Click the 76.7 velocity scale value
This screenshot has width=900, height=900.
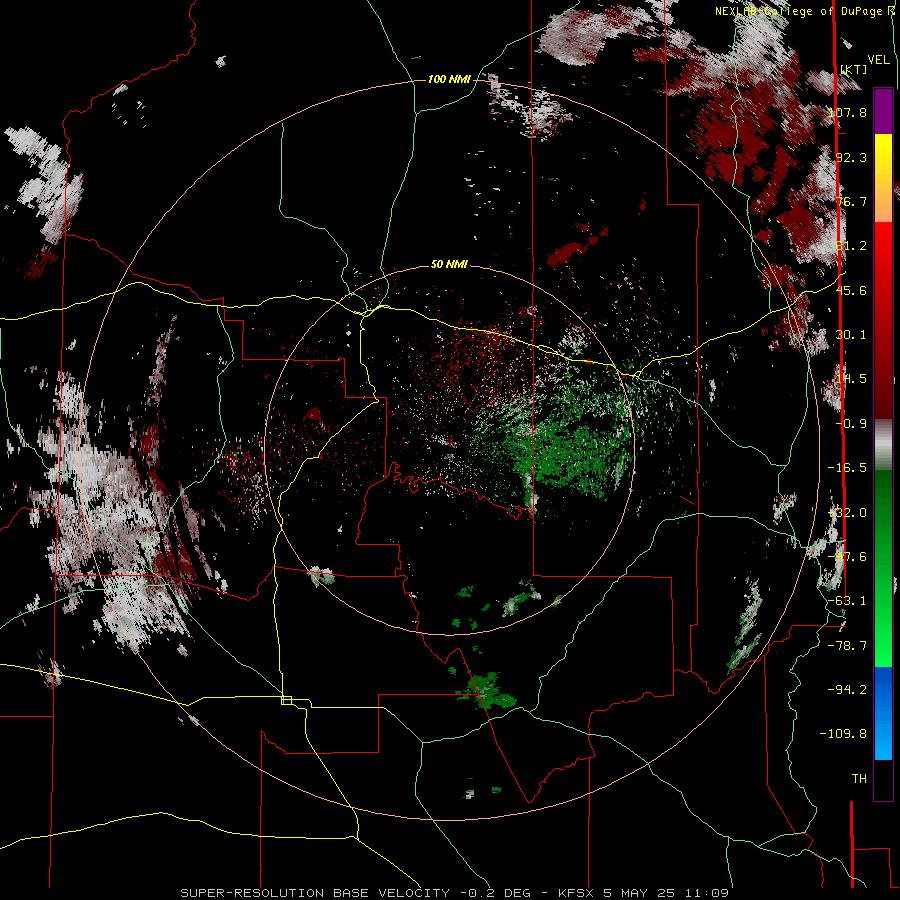[851, 201]
